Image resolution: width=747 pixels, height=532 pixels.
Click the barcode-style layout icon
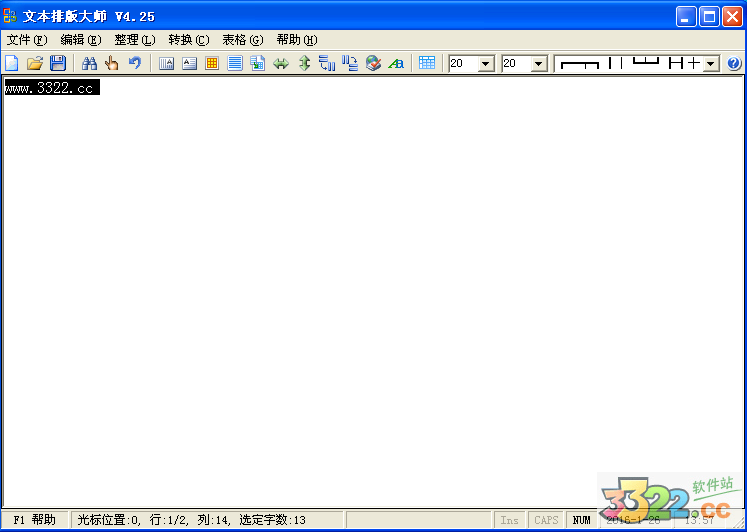[x=166, y=63]
